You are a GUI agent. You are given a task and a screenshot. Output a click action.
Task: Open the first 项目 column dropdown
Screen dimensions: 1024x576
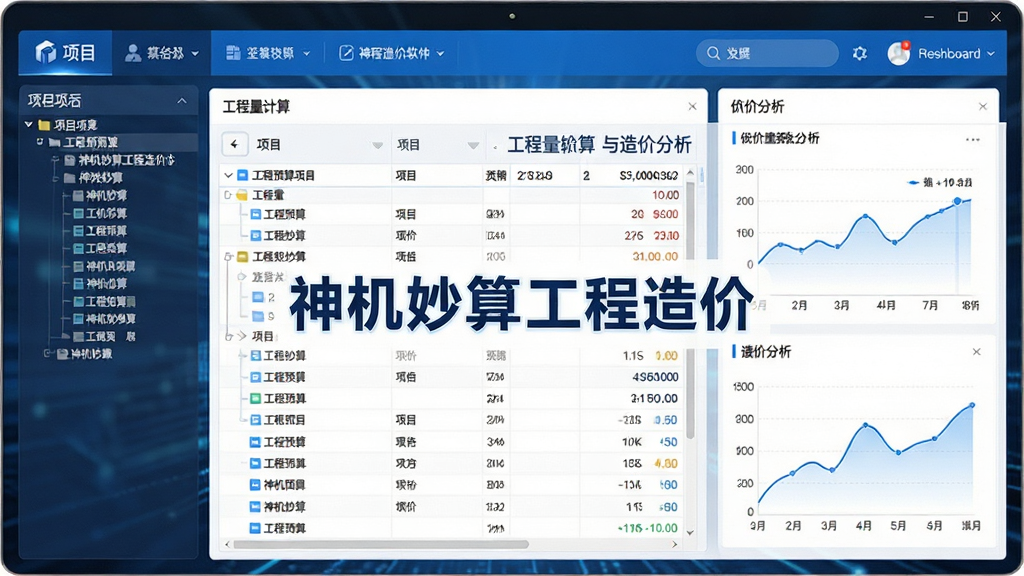pyautogui.click(x=377, y=145)
